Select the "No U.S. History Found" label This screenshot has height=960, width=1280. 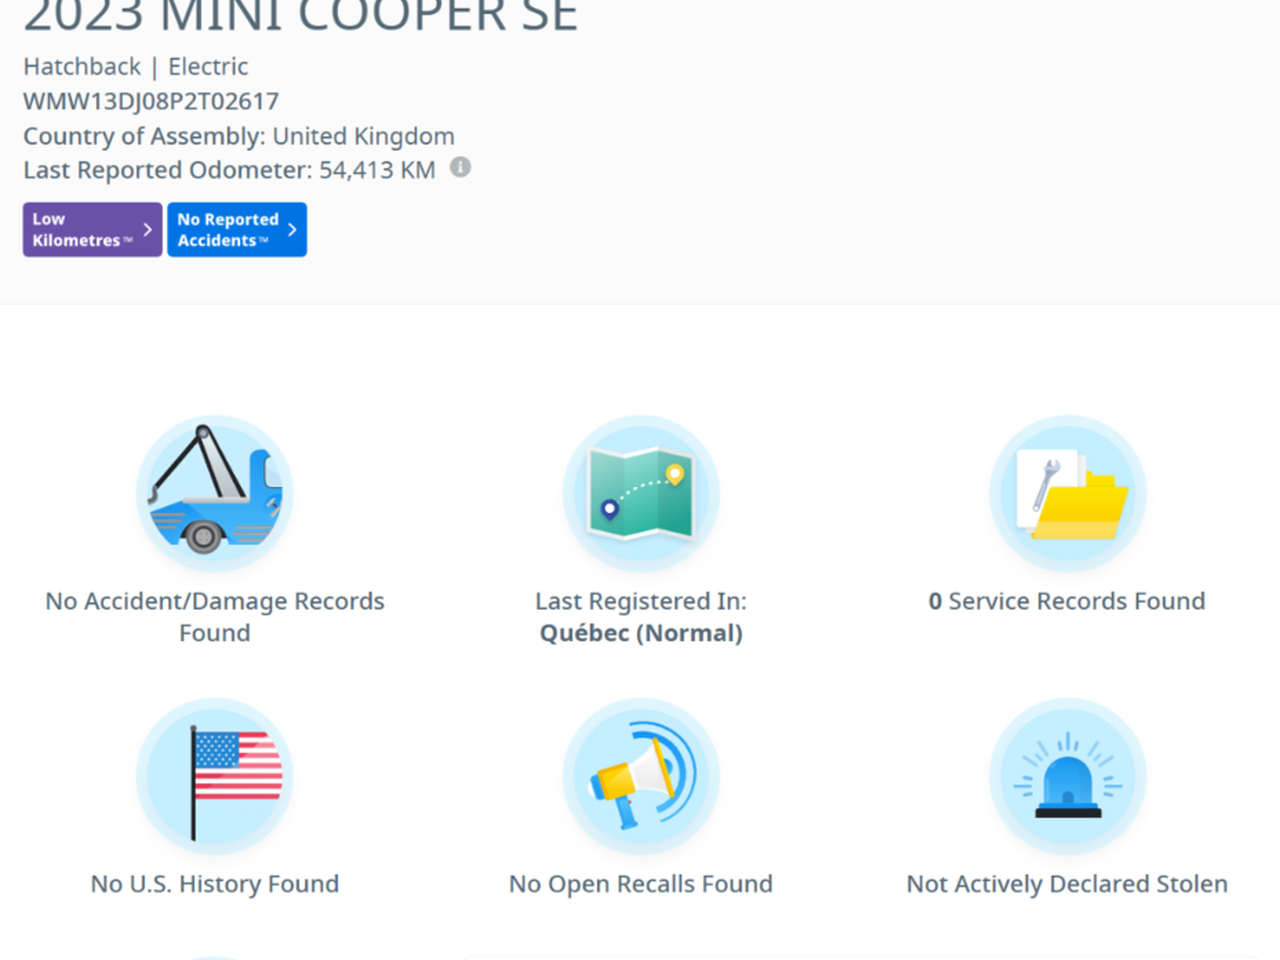pyautogui.click(x=214, y=884)
